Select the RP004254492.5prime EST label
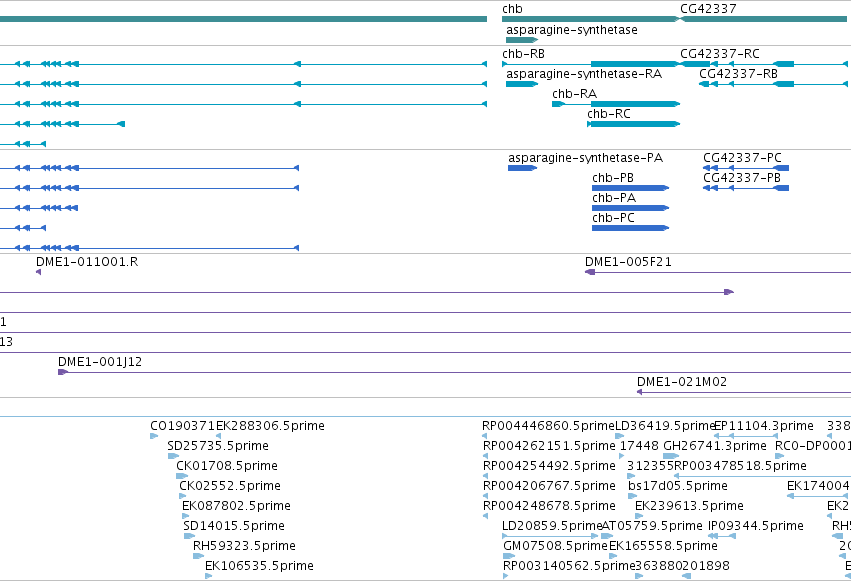 click(549, 466)
